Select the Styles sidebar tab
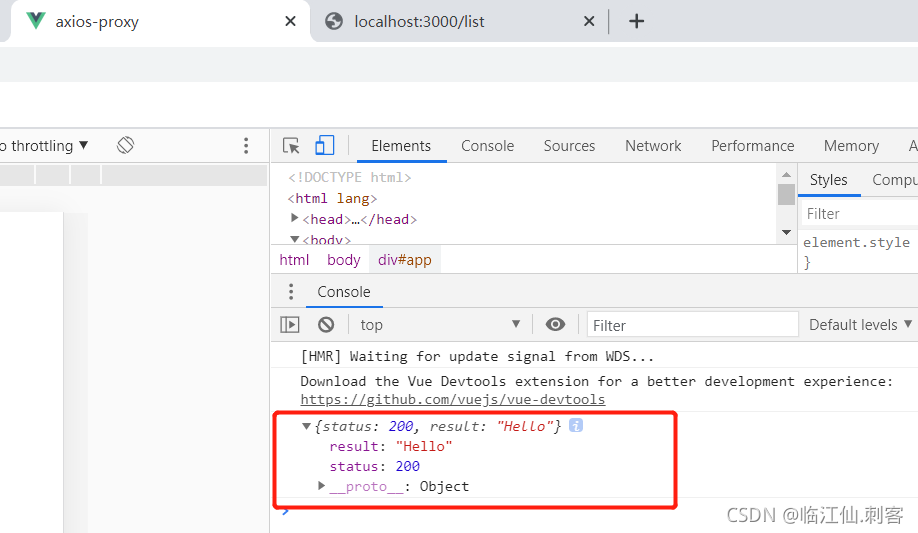 [x=828, y=180]
